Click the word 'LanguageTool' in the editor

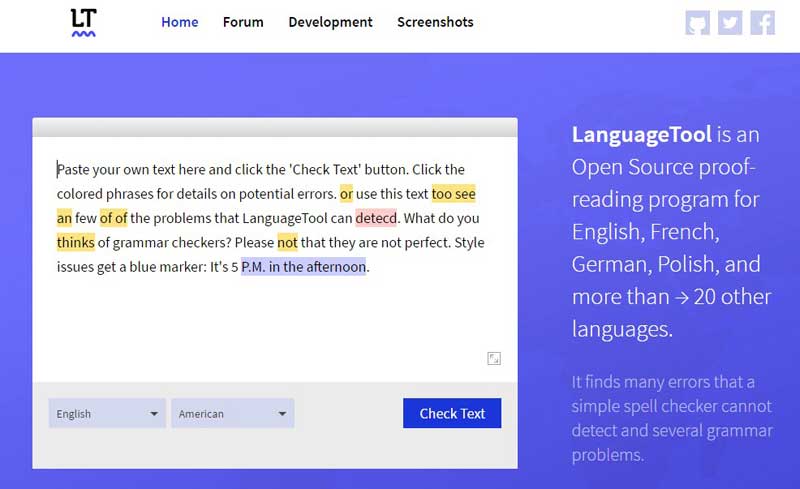tap(284, 218)
